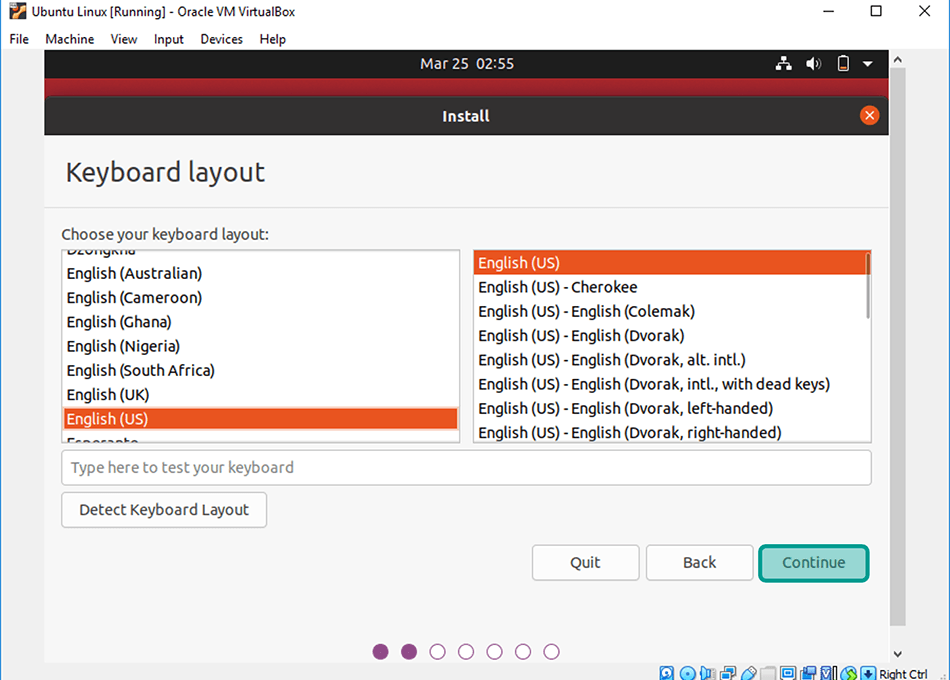Click Detect Keyboard Layout button

tap(164, 510)
